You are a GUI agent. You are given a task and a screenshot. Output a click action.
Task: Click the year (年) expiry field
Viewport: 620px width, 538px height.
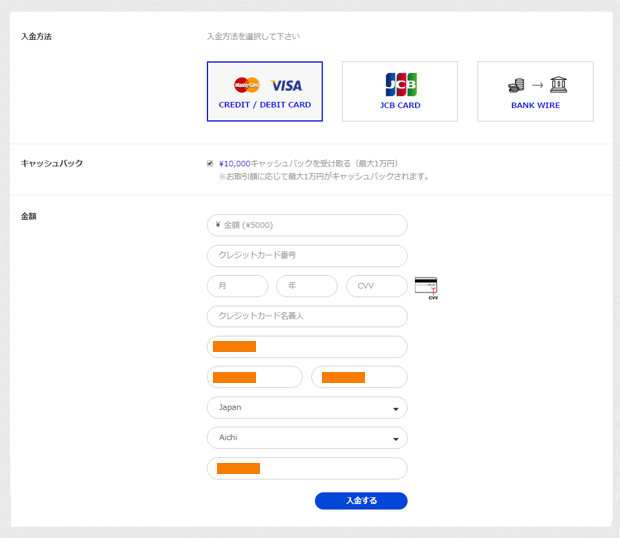307,286
